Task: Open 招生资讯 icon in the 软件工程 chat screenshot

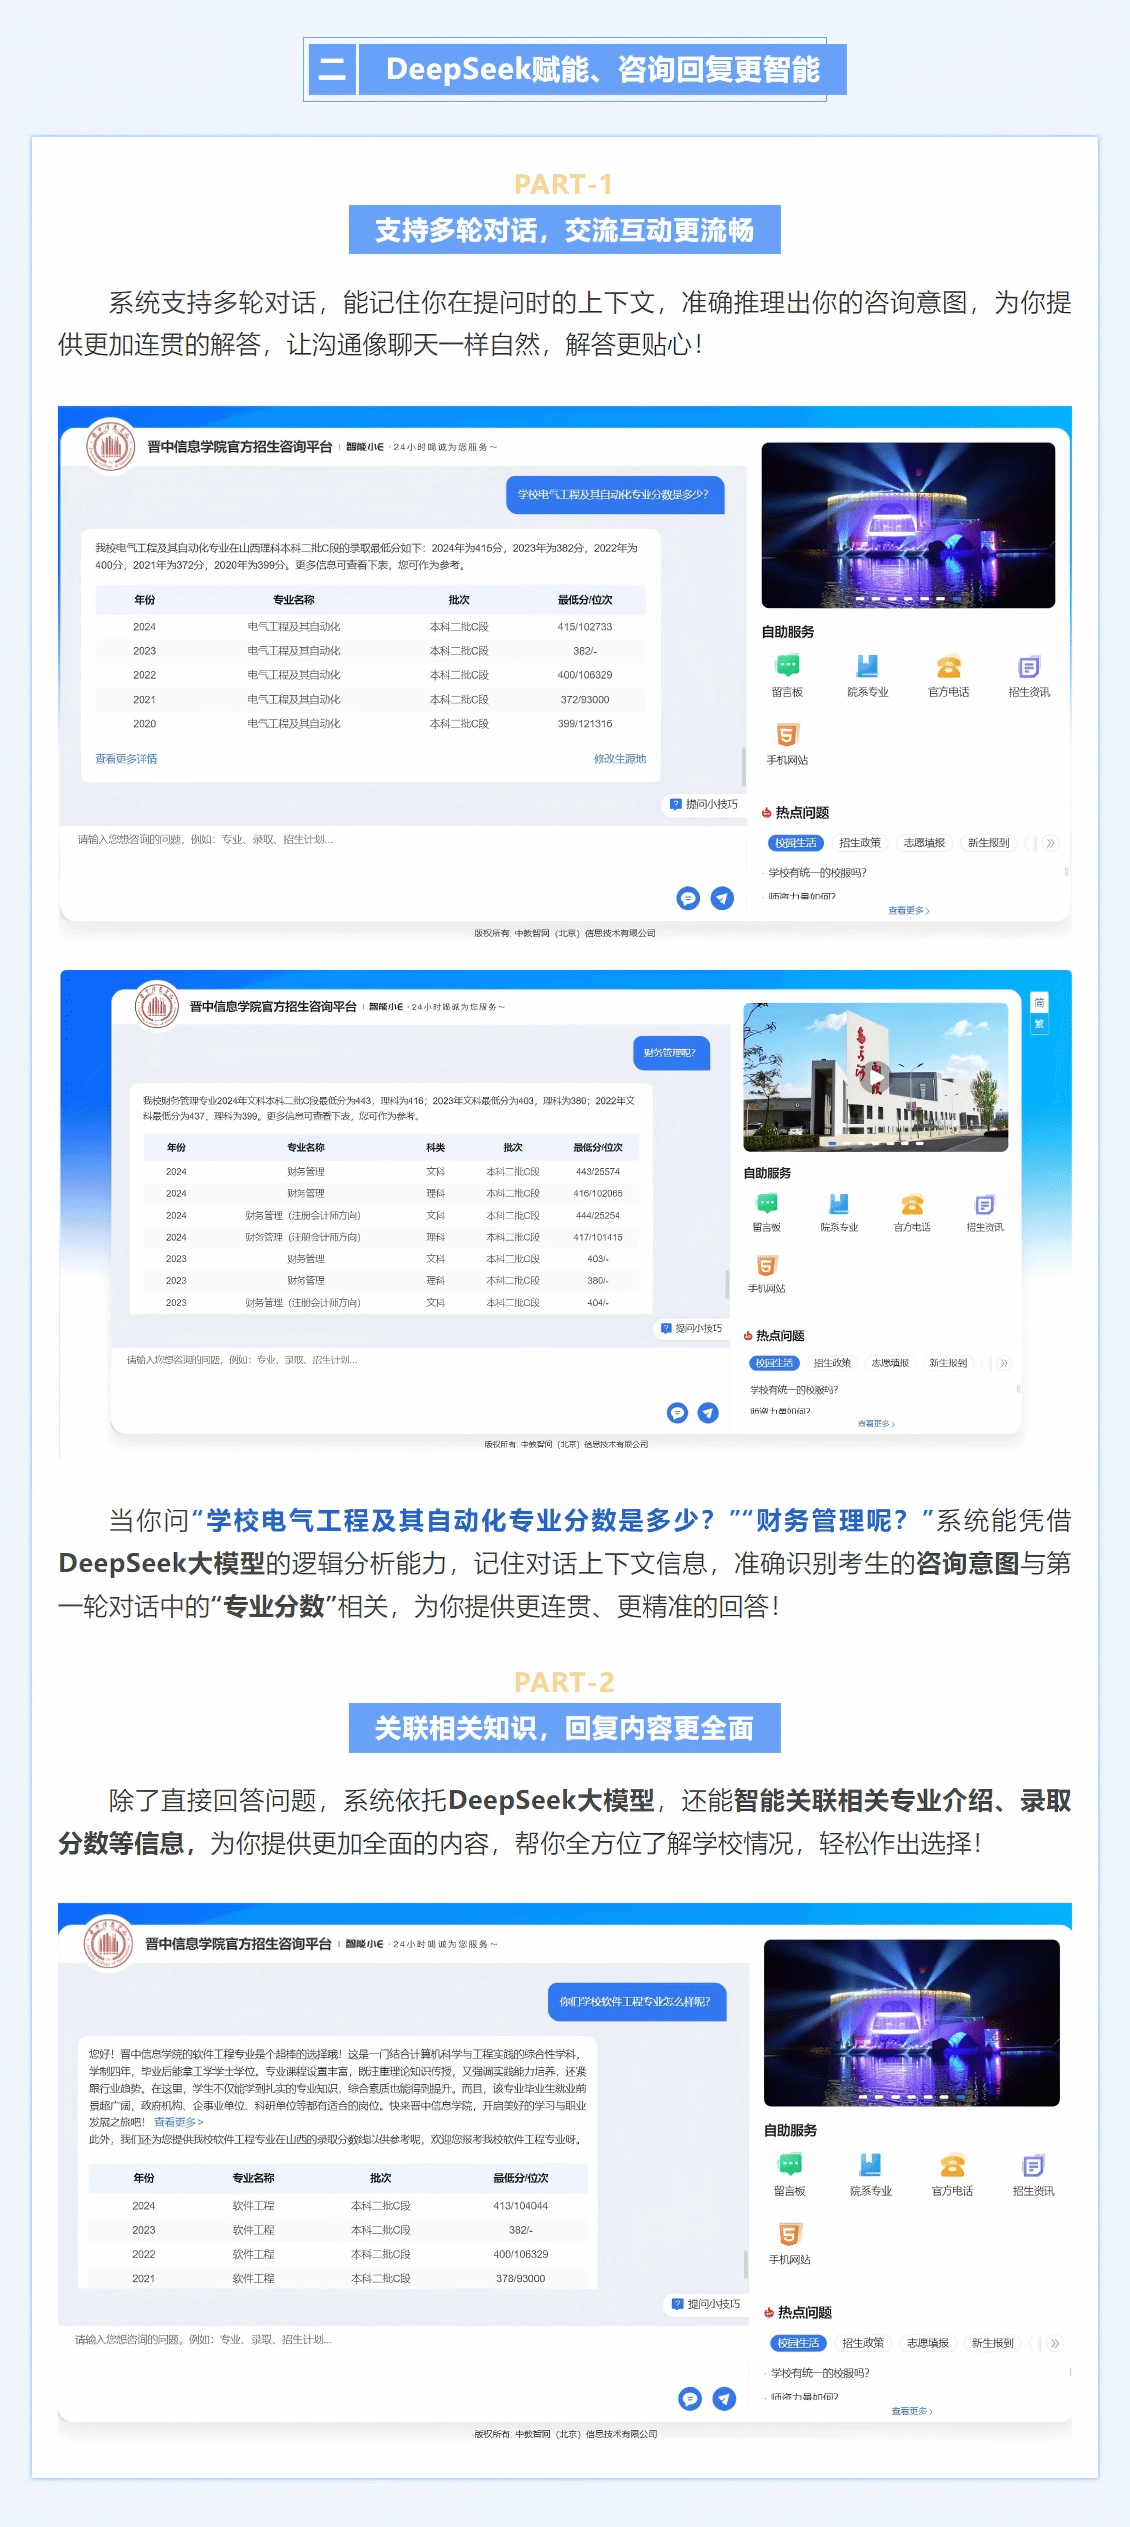Action: (x=1033, y=2165)
